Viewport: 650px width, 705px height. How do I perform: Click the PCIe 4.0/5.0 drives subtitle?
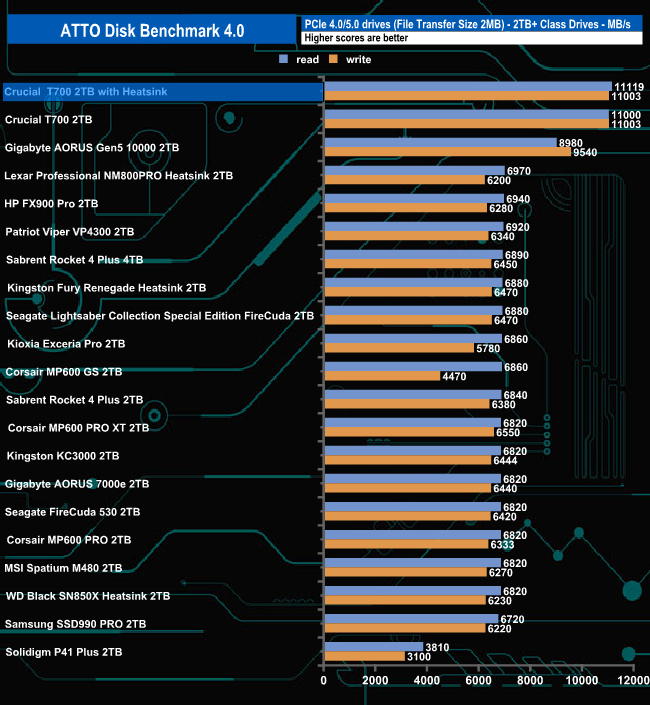(467, 24)
